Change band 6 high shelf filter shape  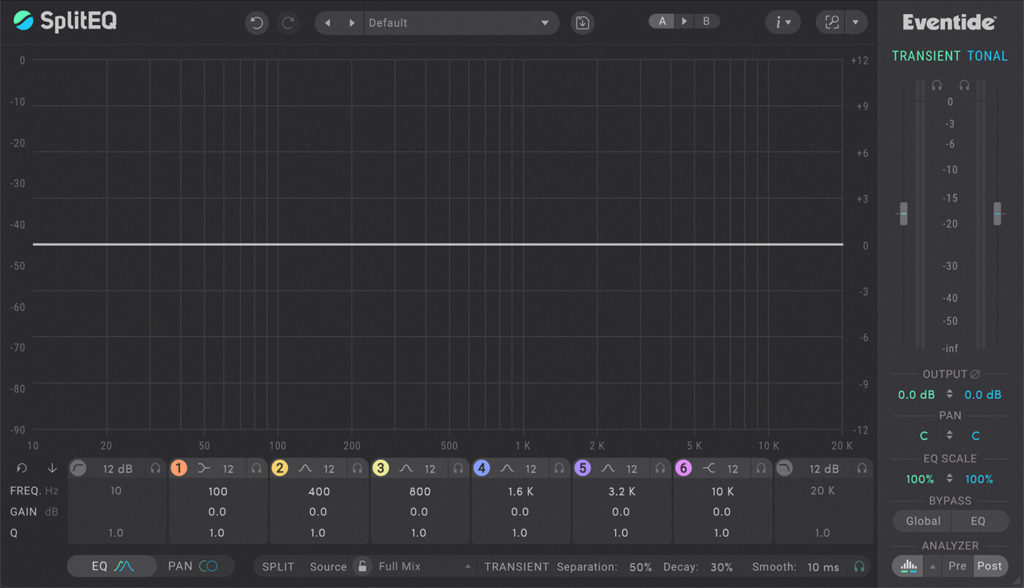(x=709, y=468)
